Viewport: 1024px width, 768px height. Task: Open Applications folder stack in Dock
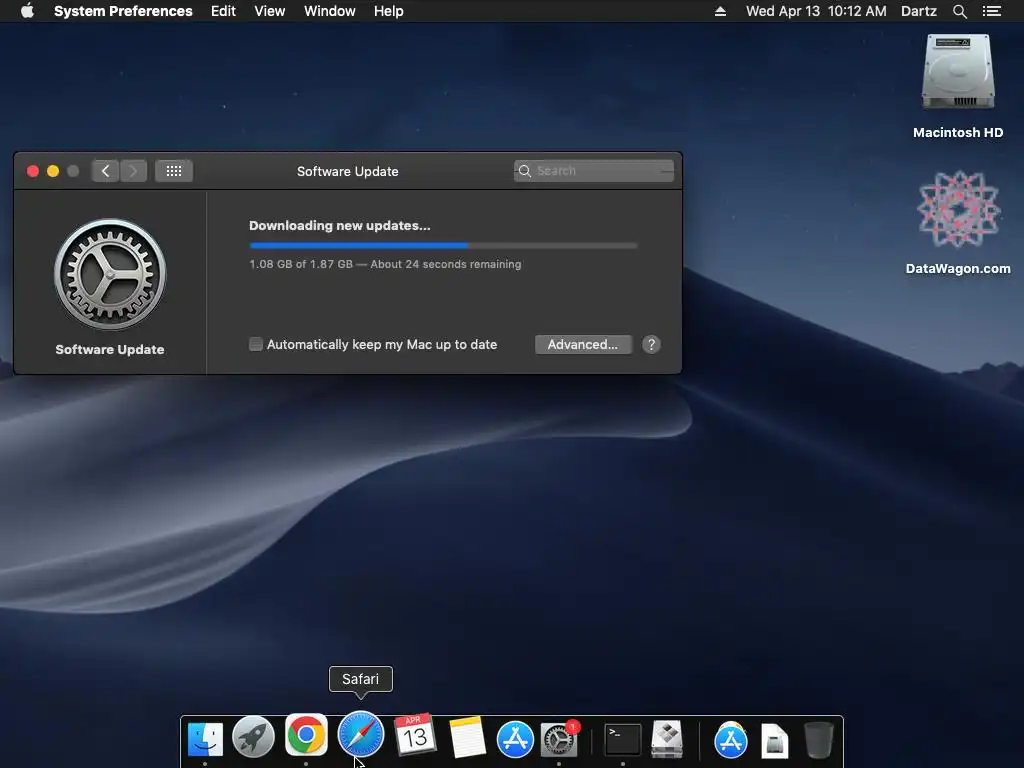click(x=731, y=741)
